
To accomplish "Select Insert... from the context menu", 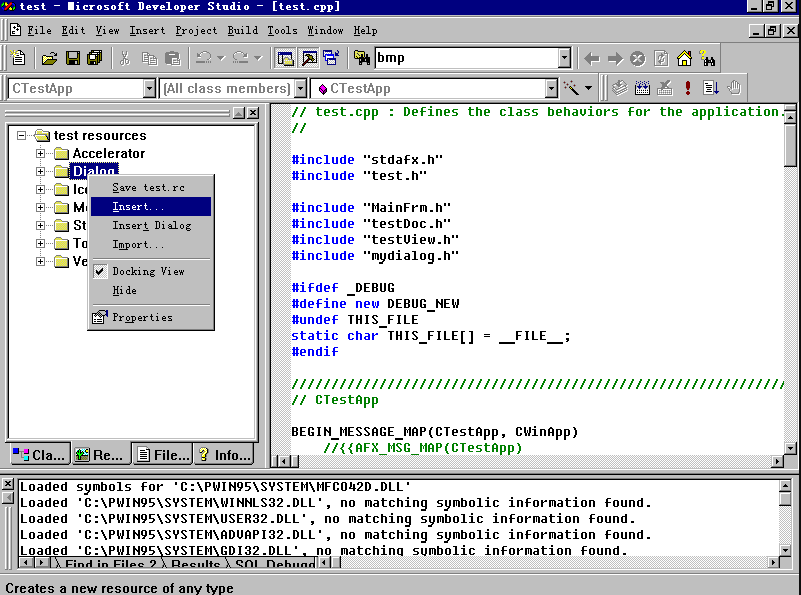I will pos(139,206).
